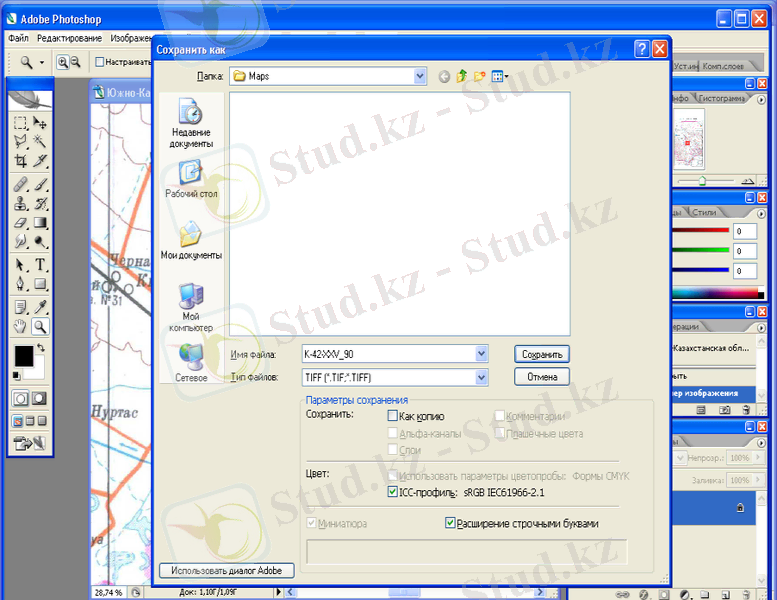Go back to the previous folder
The image size is (777, 600).
point(445,76)
